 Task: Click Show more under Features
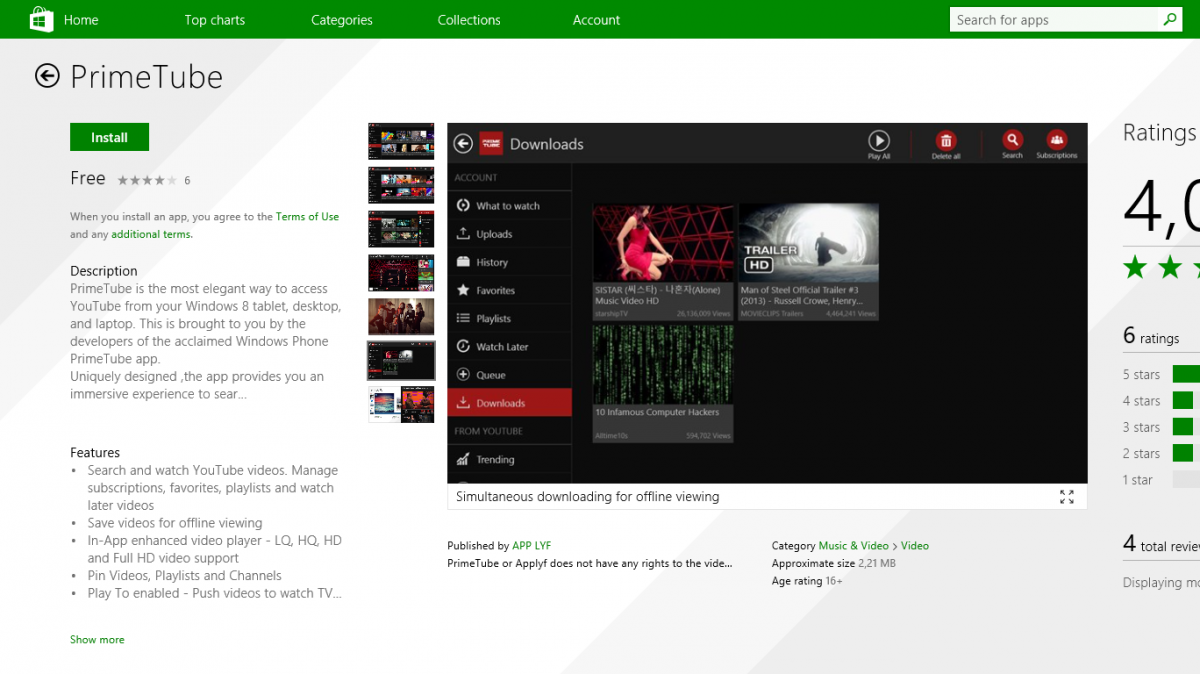pos(97,640)
